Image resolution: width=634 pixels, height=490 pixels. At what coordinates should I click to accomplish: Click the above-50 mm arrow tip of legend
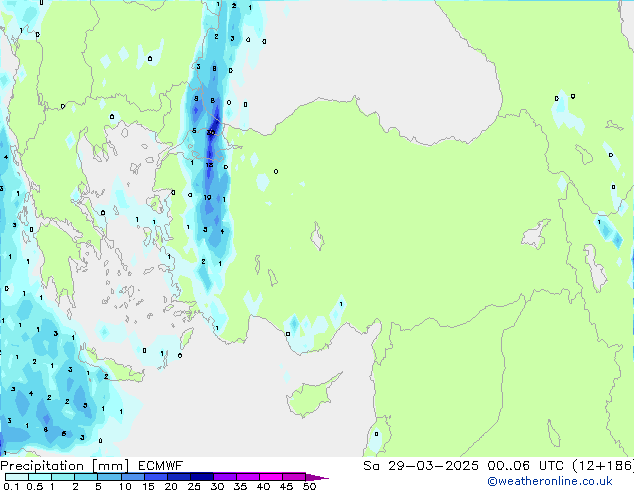point(316,477)
